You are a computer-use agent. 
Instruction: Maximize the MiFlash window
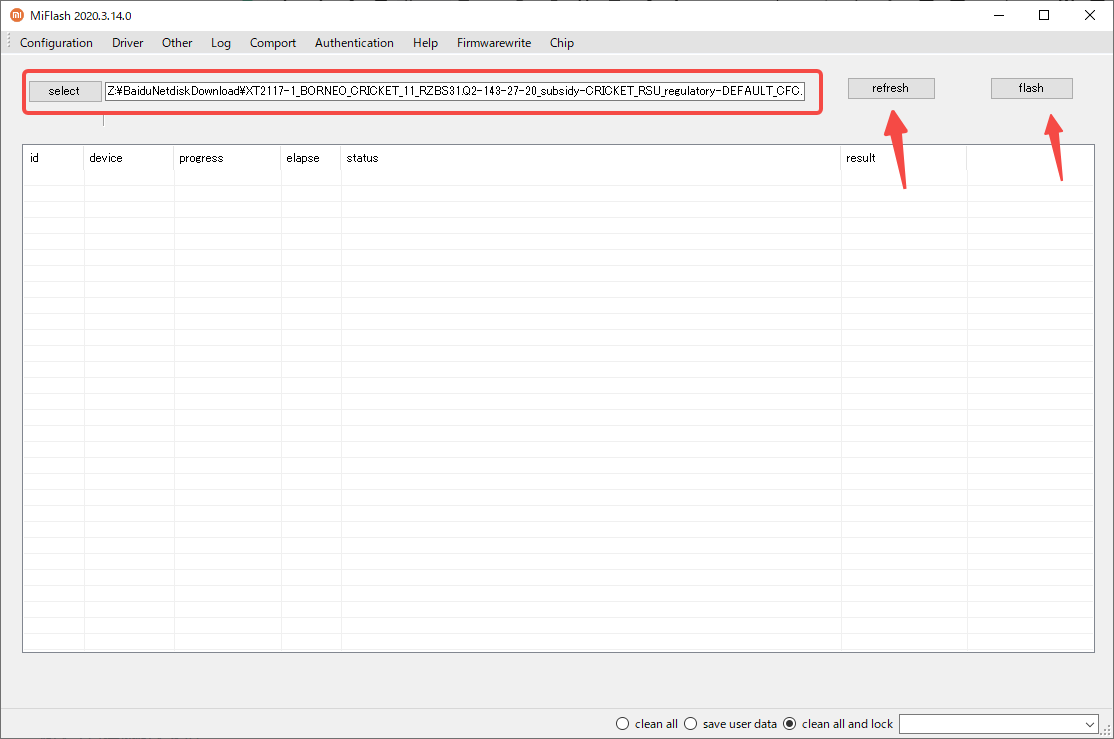(1044, 16)
